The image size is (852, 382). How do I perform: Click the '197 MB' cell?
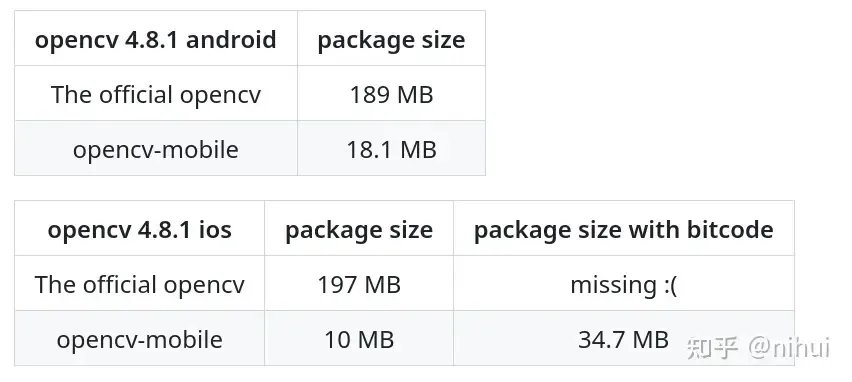tap(359, 284)
